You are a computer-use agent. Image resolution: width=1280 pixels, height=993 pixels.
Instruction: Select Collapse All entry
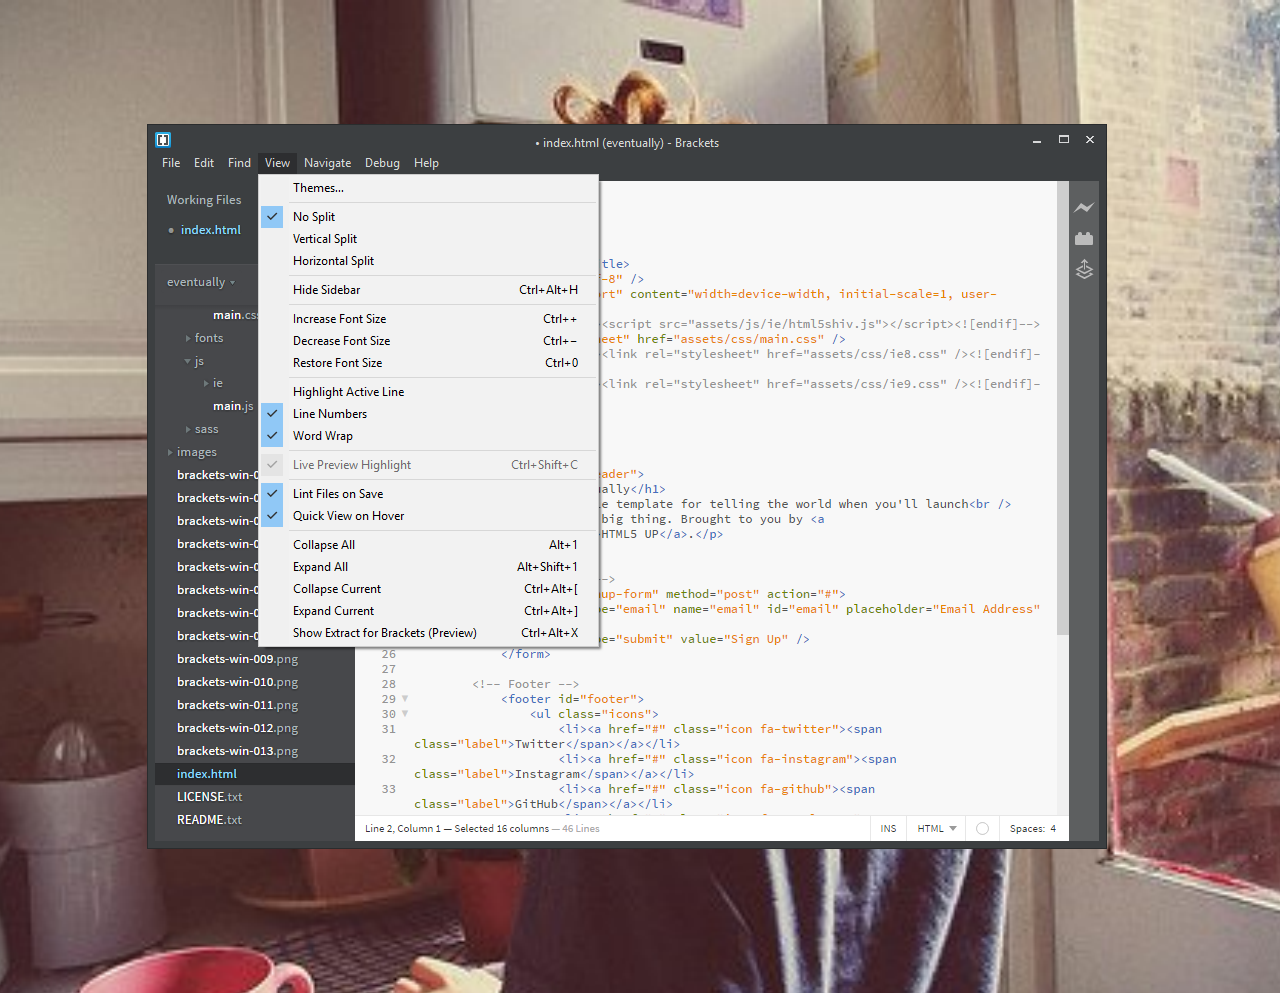click(x=428, y=545)
